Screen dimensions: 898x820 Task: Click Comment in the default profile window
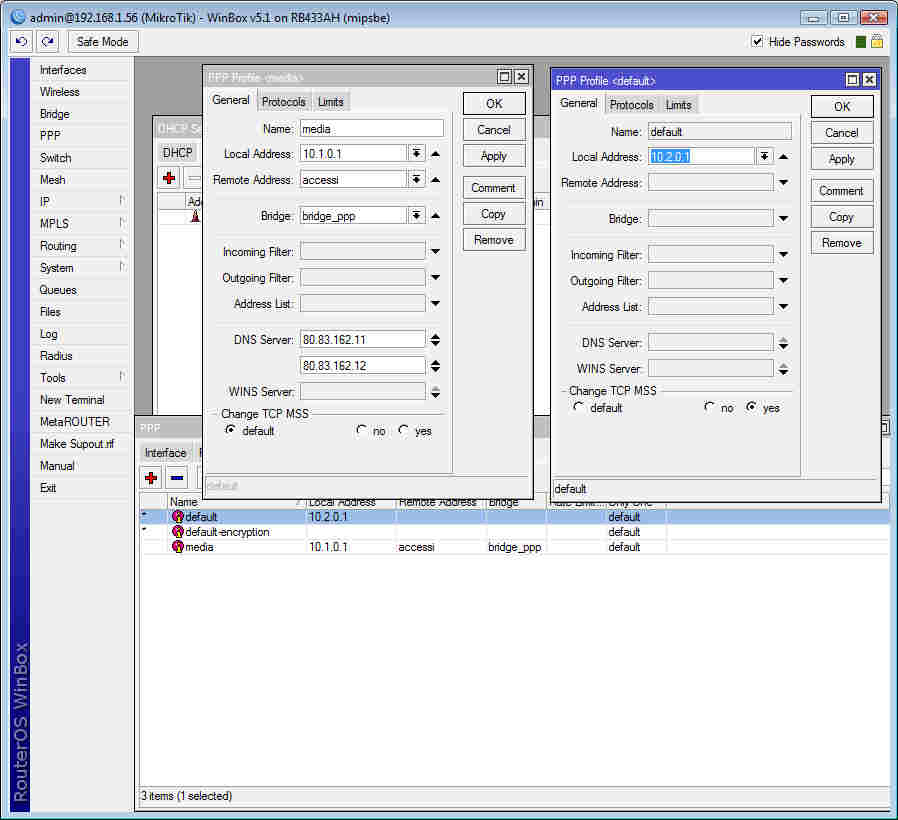coord(841,191)
